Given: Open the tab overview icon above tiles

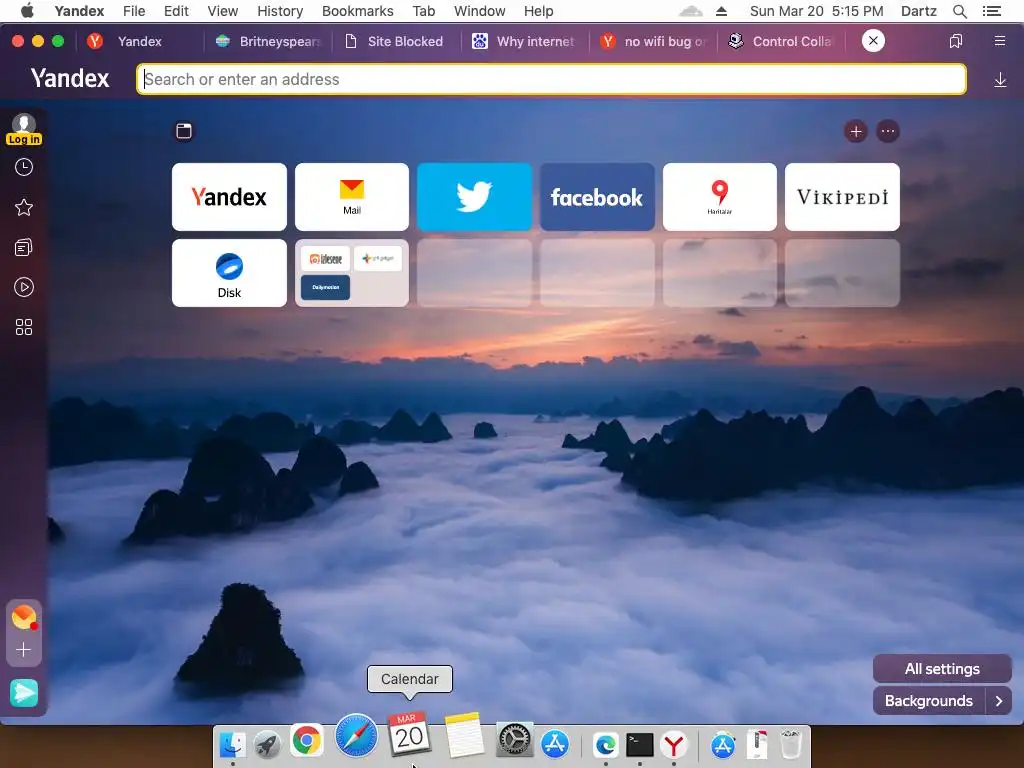Looking at the screenshot, I should (x=184, y=131).
